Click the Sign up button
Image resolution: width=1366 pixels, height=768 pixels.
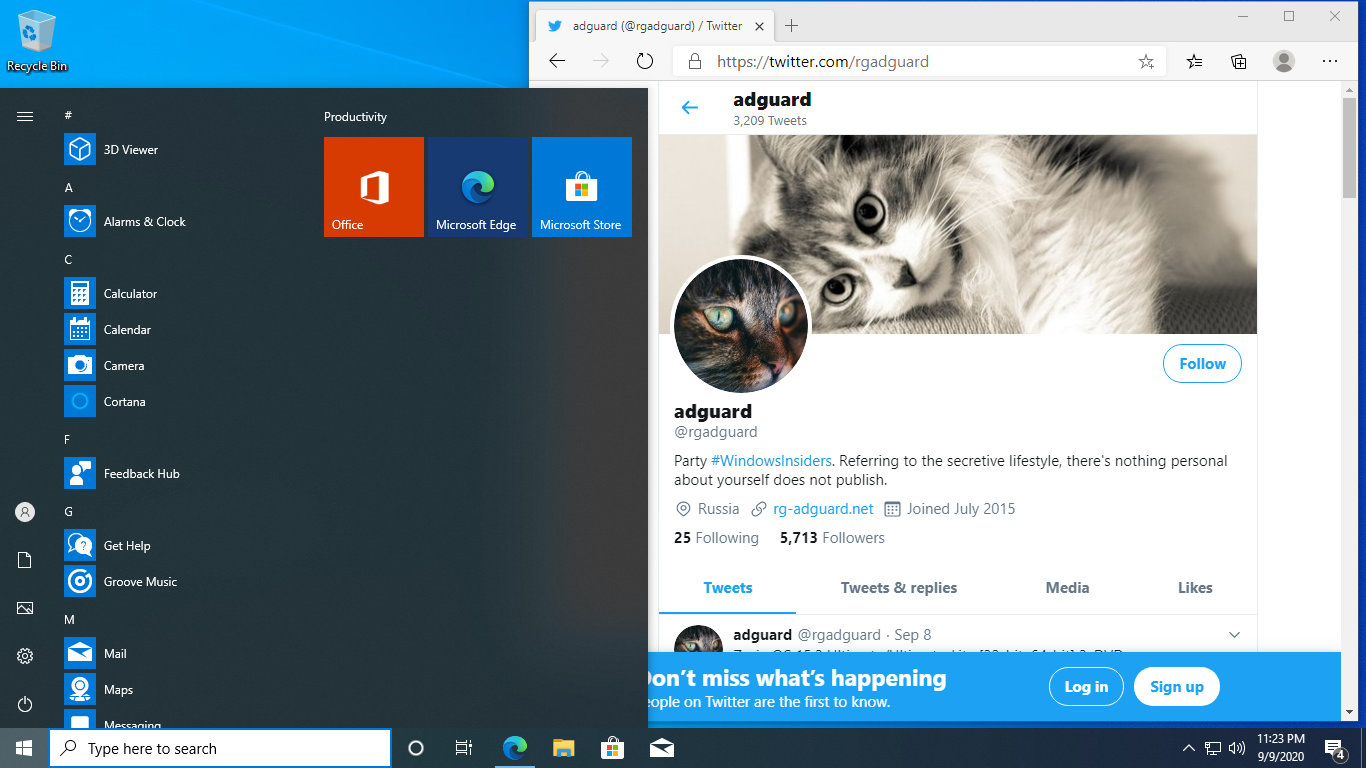[x=1177, y=687]
